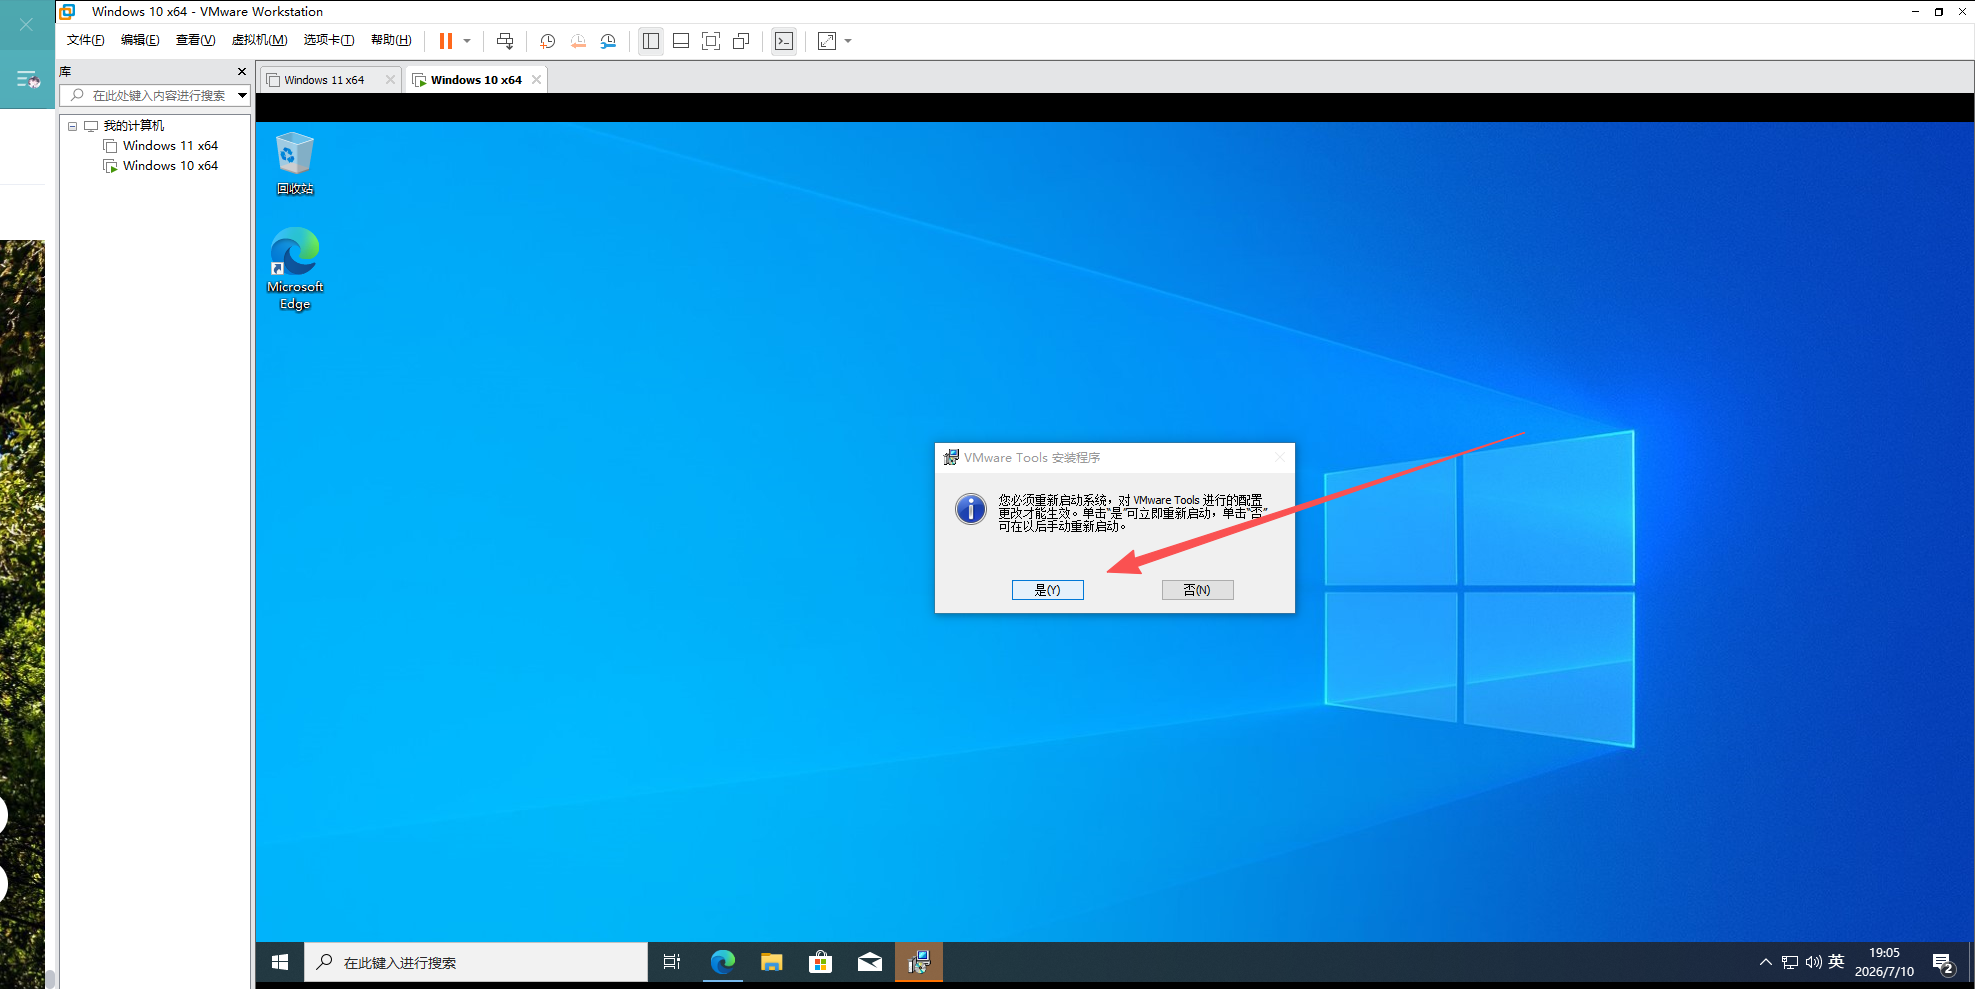
Task: Select the Microsoft Edge desktop shortcut
Action: [295, 269]
